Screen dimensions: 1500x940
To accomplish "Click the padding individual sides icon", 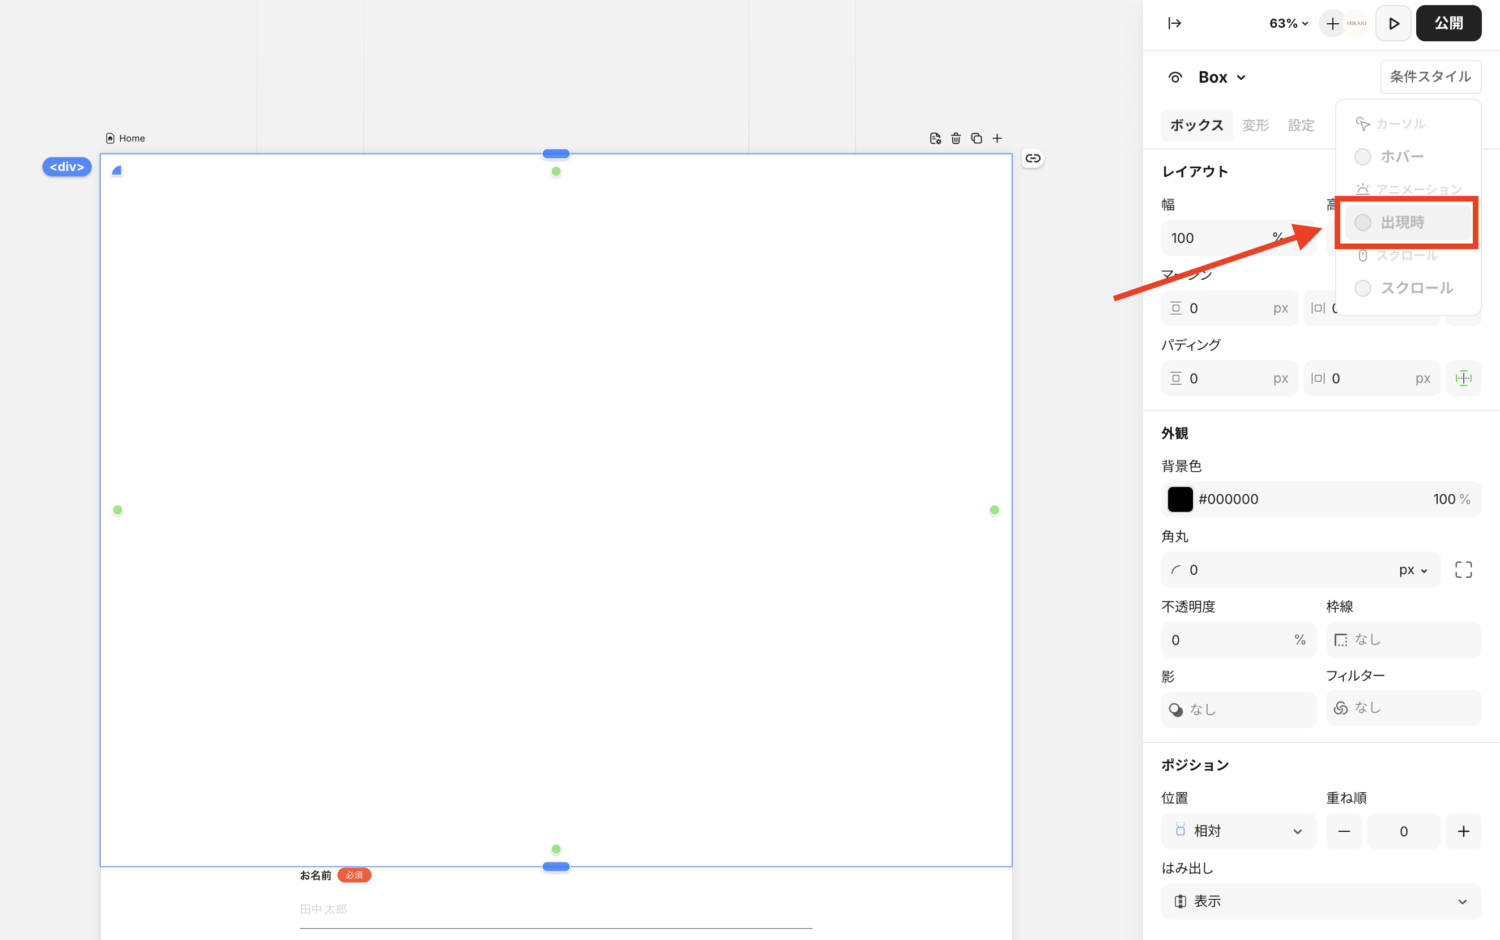I will (1463, 379).
